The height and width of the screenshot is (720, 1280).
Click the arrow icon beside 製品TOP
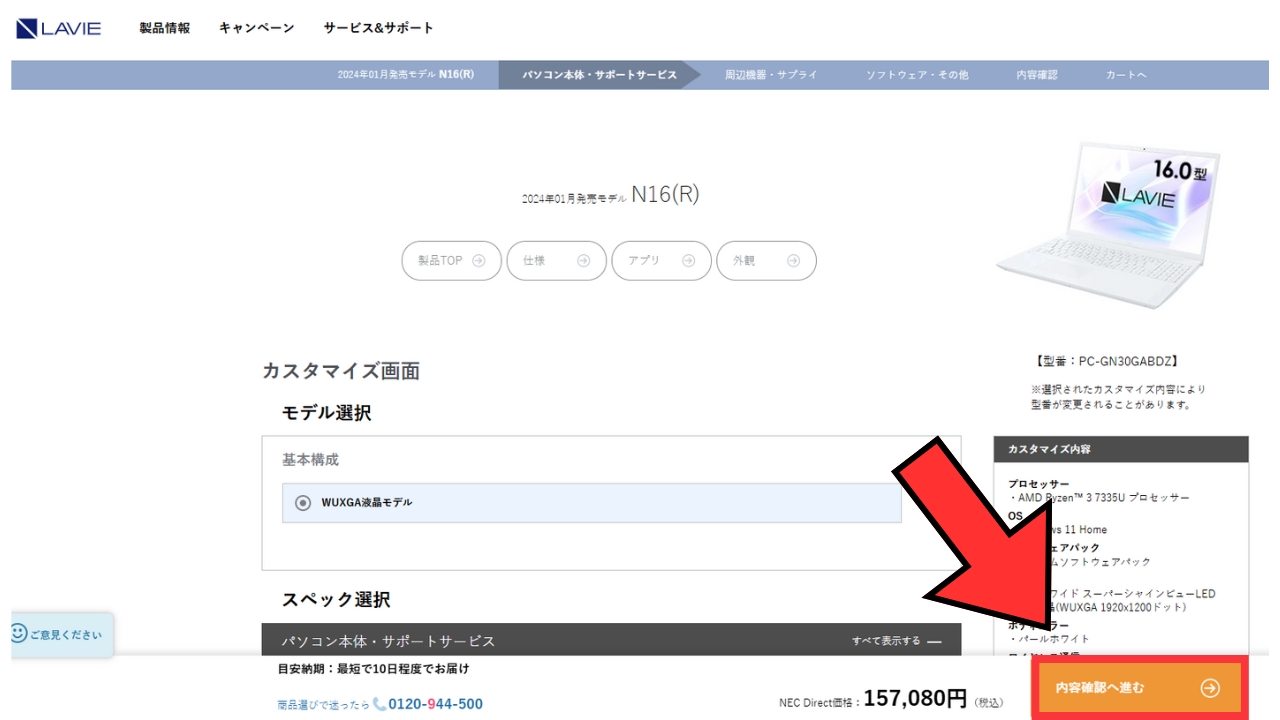tap(478, 261)
